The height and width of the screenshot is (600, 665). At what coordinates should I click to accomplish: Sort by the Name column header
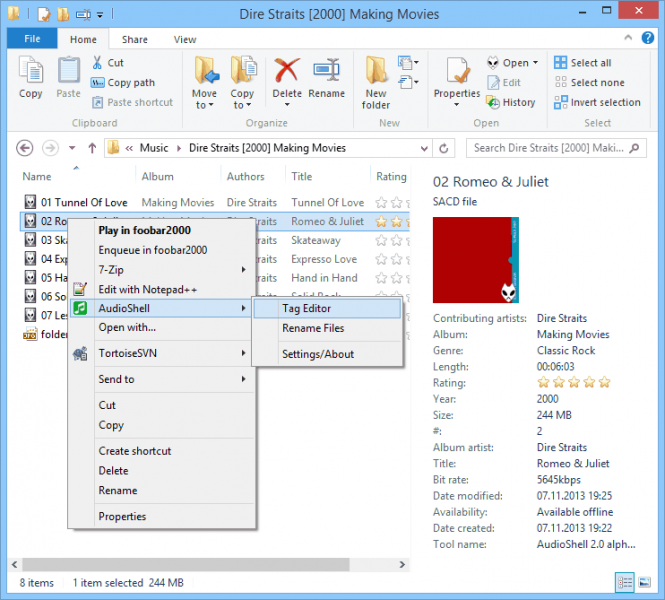[37, 176]
